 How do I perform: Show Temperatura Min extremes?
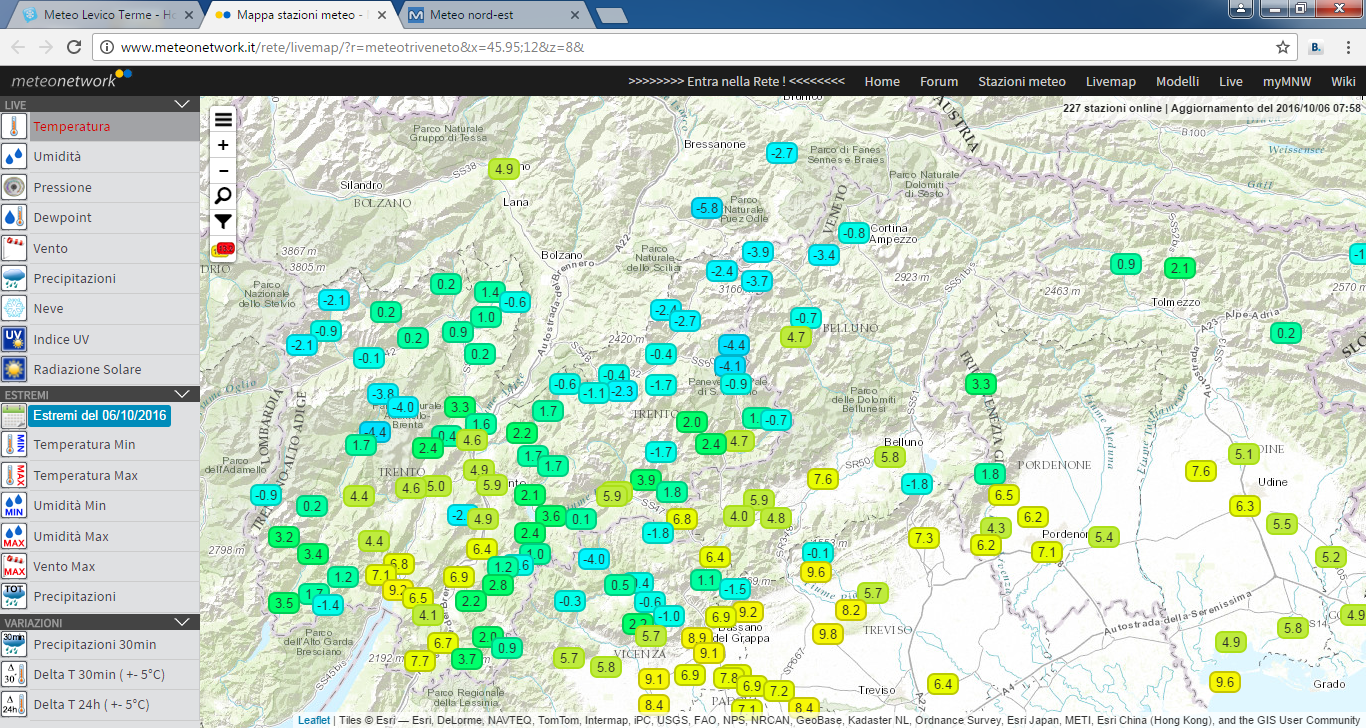84,445
